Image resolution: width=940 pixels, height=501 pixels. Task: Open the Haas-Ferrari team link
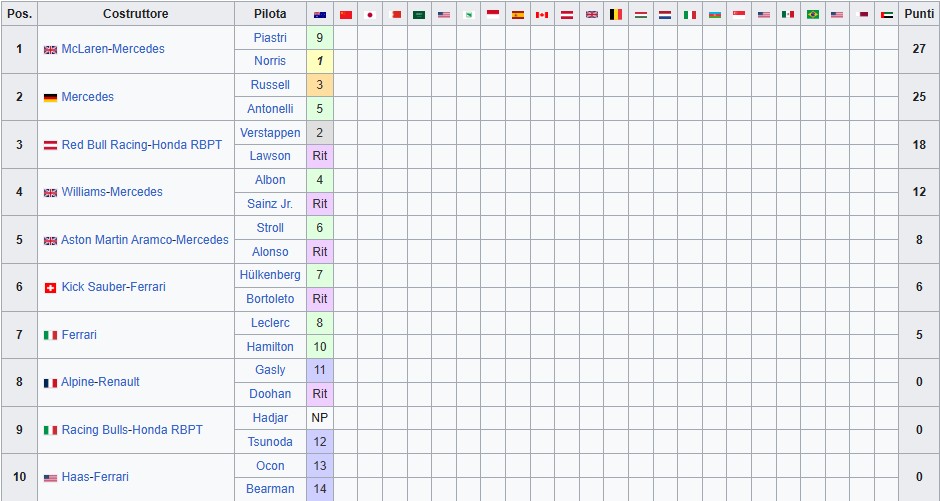pyautogui.click(x=95, y=478)
